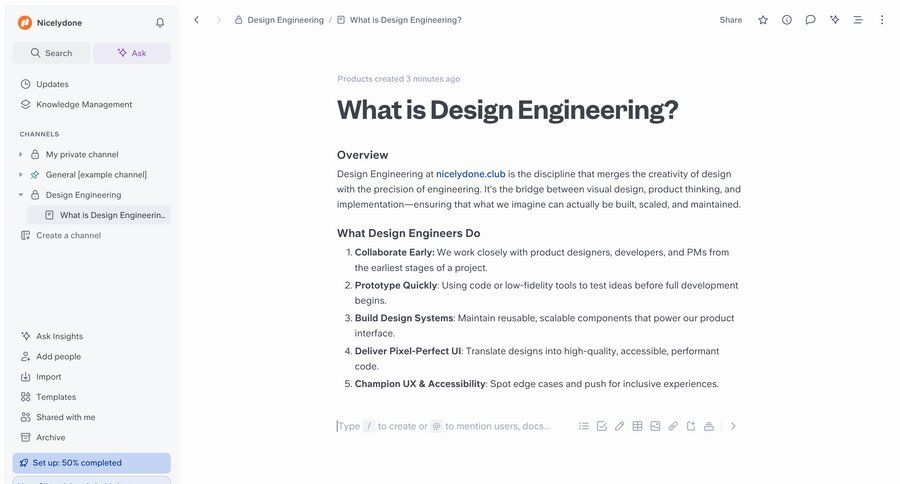Insert a checkbox to-do list

(x=602, y=426)
